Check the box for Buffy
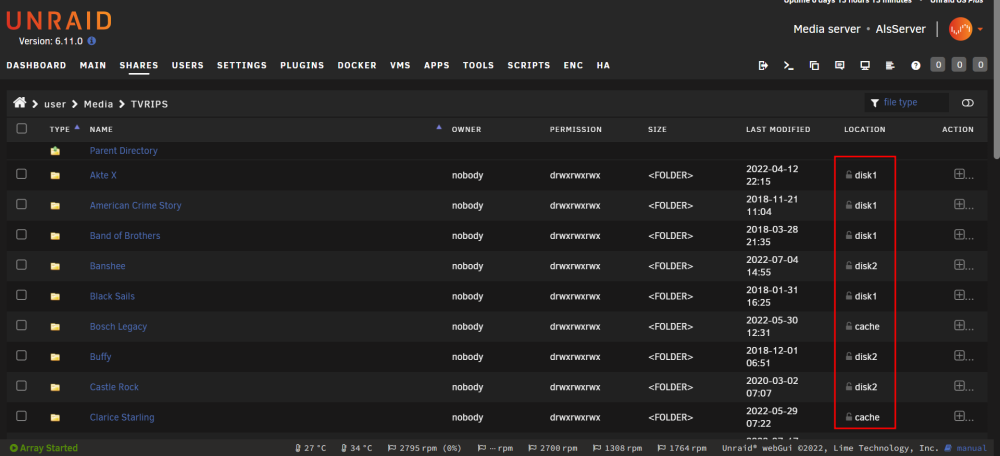 coord(22,355)
